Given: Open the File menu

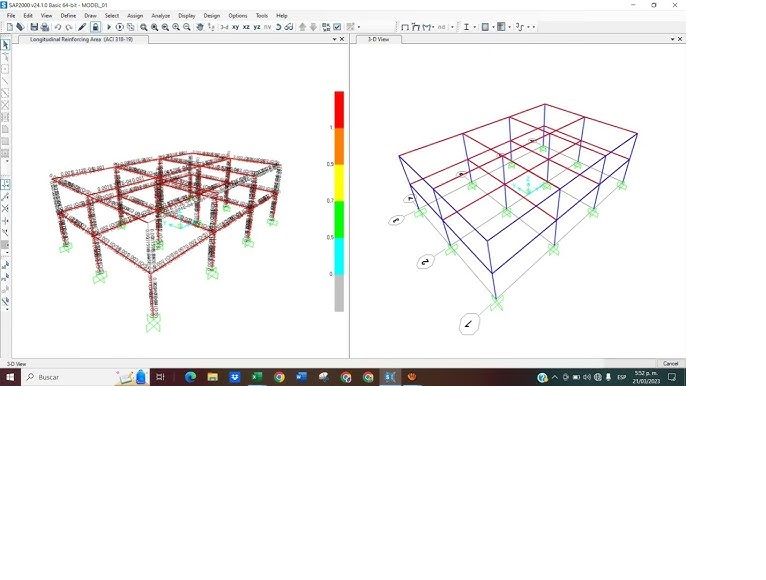Looking at the screenshot, I should [x=11, y=16].
